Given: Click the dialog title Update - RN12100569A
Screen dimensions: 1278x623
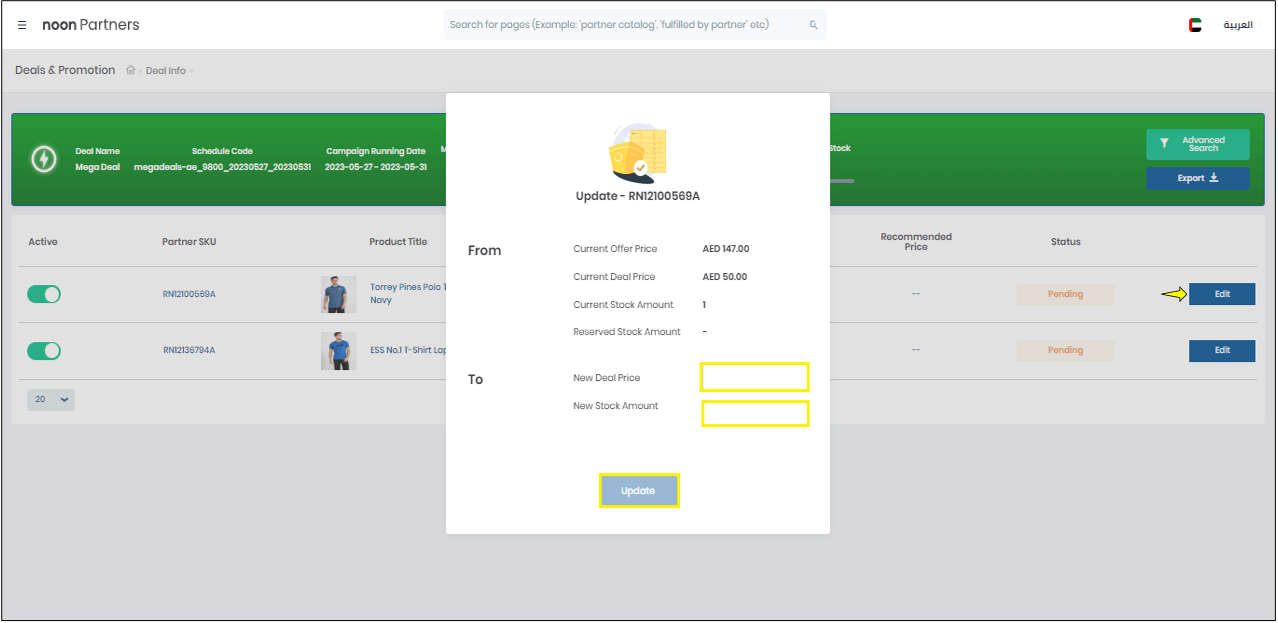Looking at the screenshot, I should (x=638, y=196).
